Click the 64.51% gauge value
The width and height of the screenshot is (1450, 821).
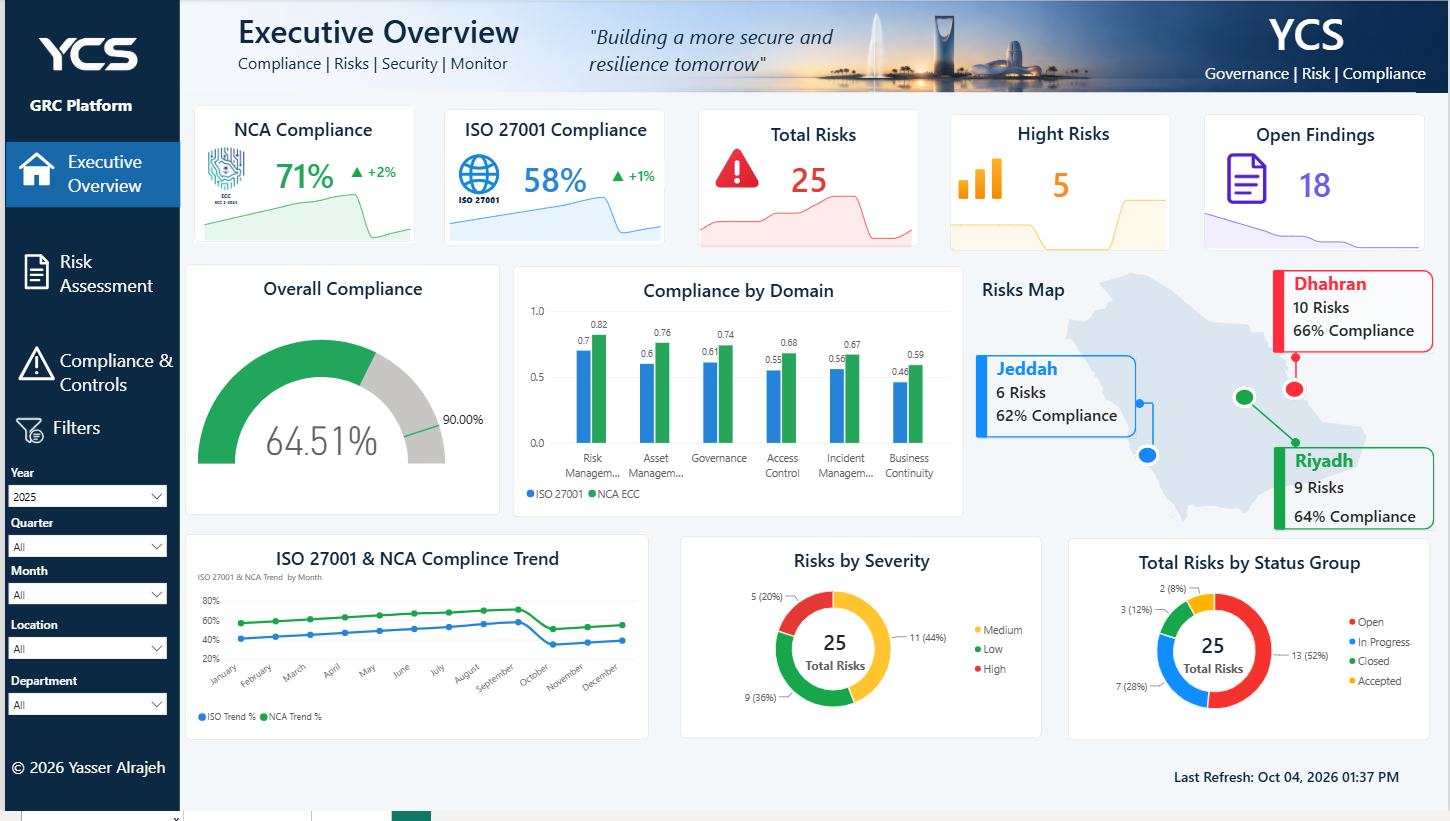pyautogui.click(x=322, y=441)
